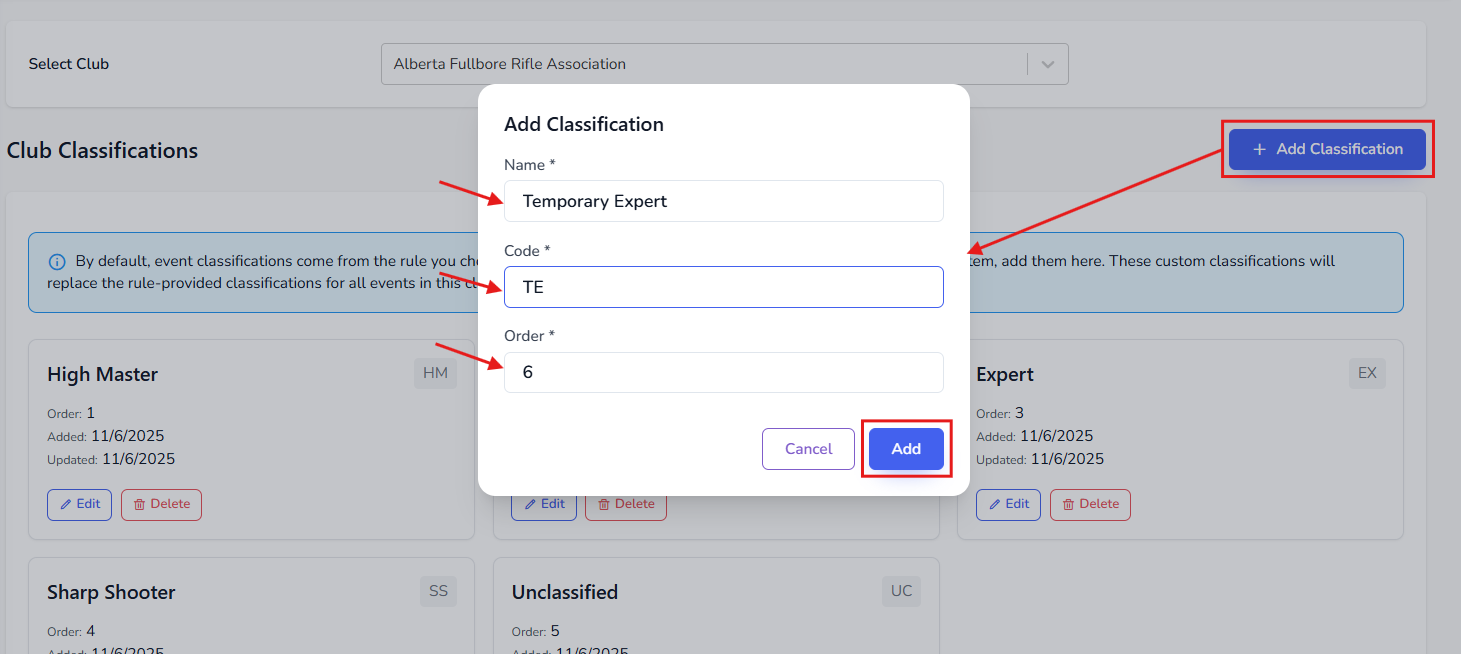Viewport: 1461px width, 654px height.
Task: Click the plus icon on Add Classification button
Action: (1258, 148)
